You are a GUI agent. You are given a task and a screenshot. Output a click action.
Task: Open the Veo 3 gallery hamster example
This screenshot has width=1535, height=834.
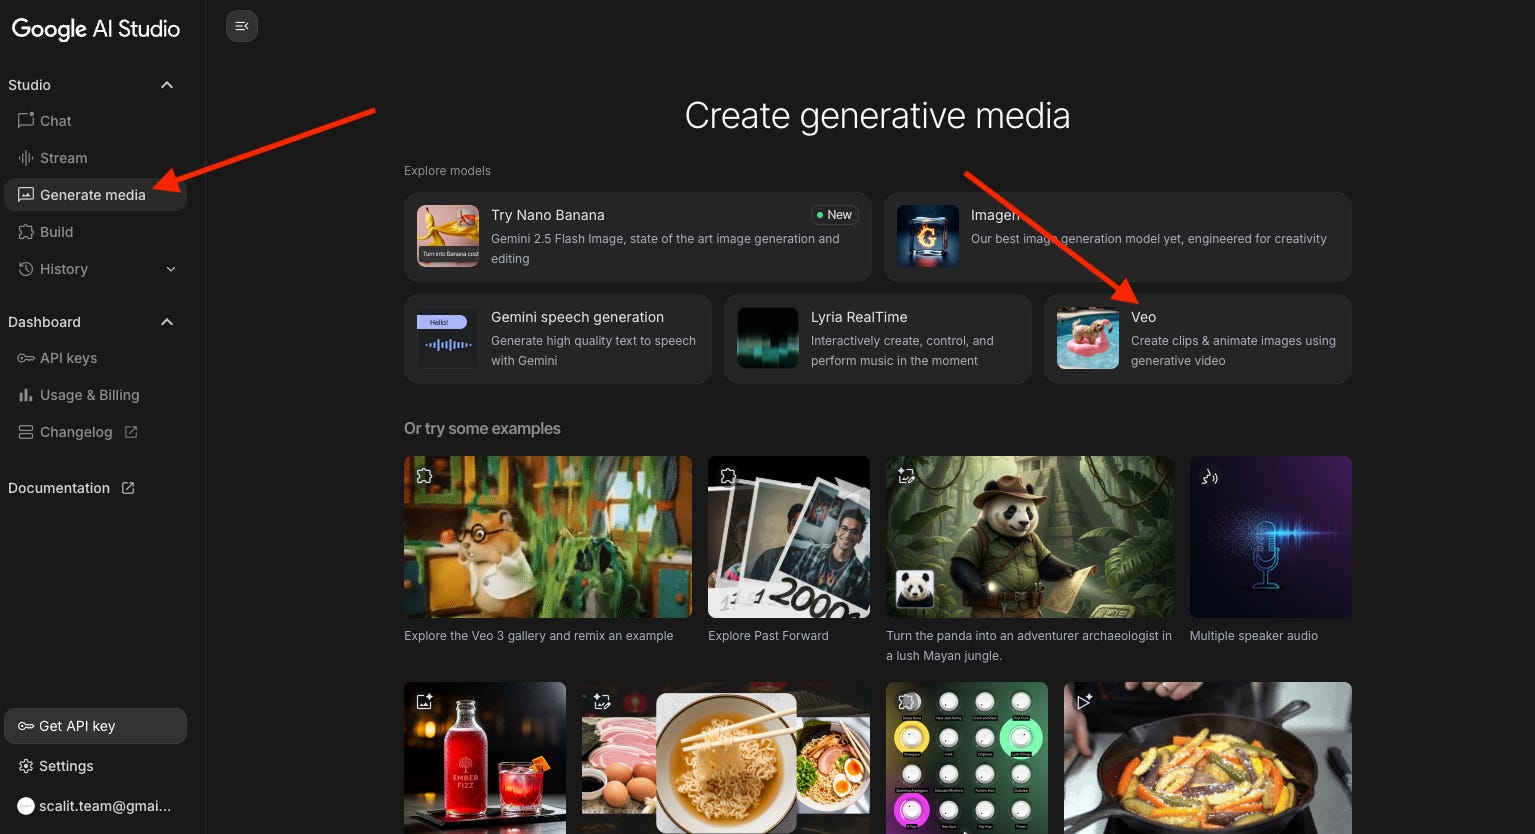548,537
